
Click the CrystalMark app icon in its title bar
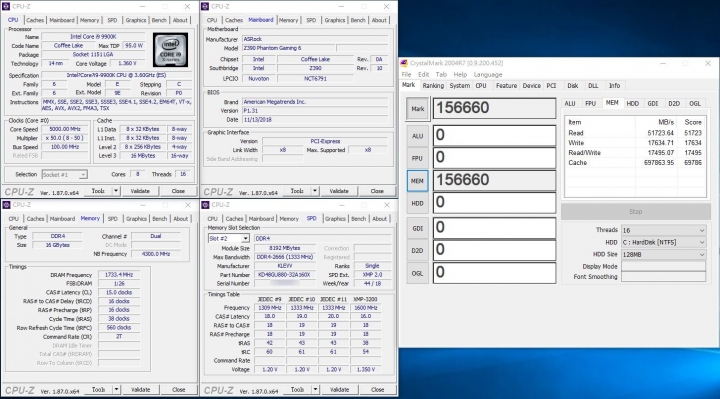point(404,63)
